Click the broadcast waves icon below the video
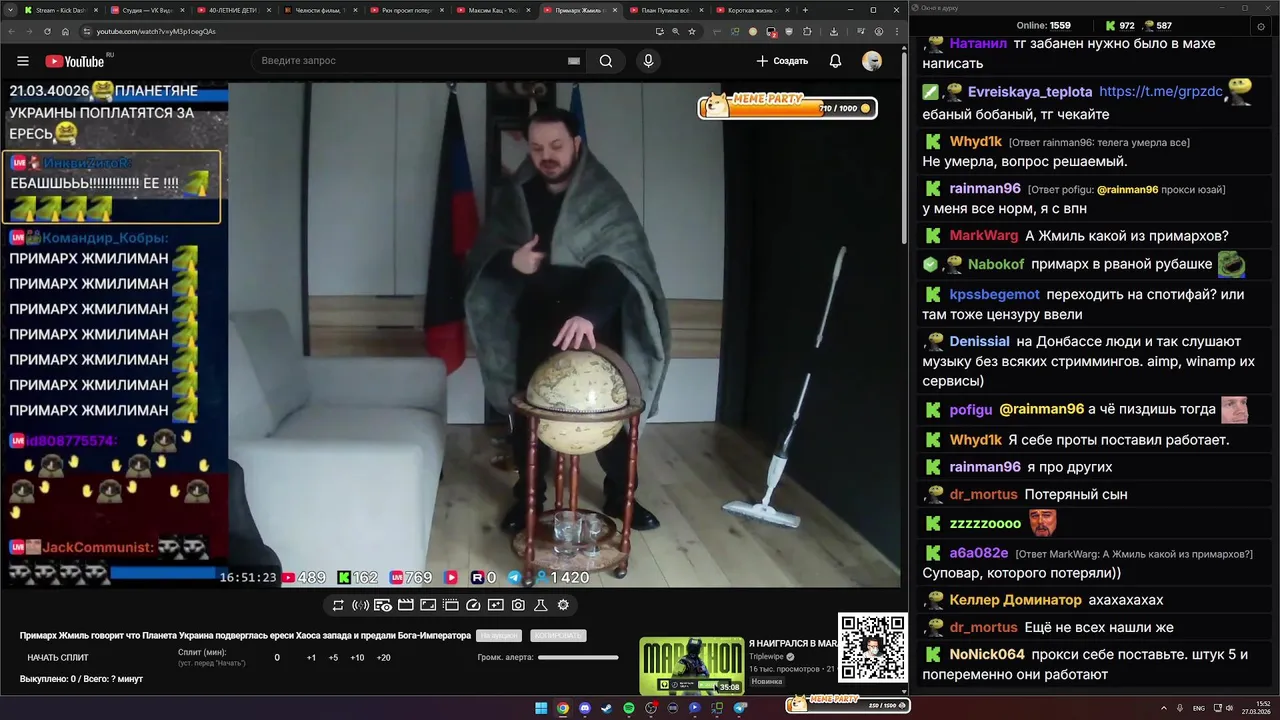Screen dimensions: 1280x720 361,605
